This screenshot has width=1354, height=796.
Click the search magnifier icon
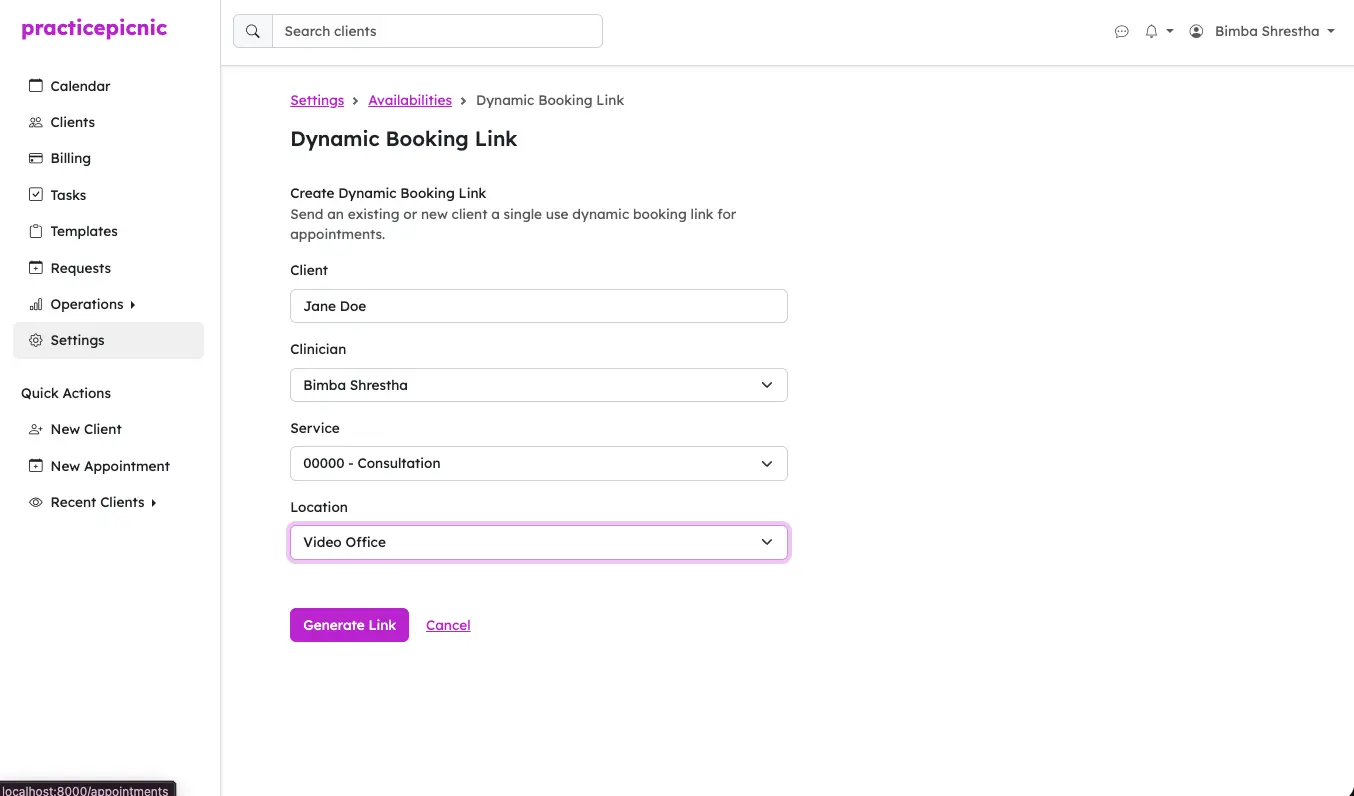pos(253,31)
